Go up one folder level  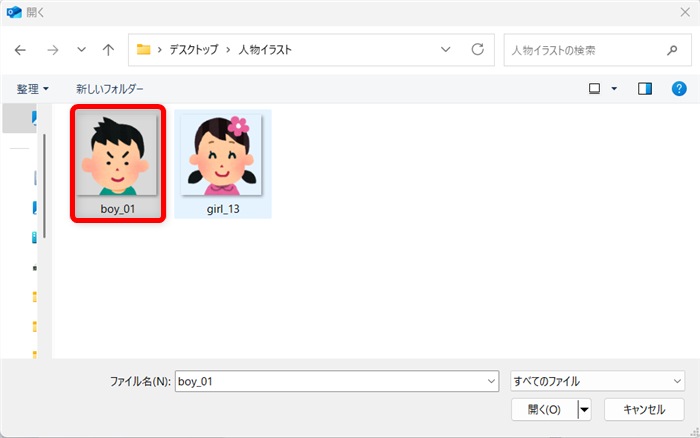point(108,49)
